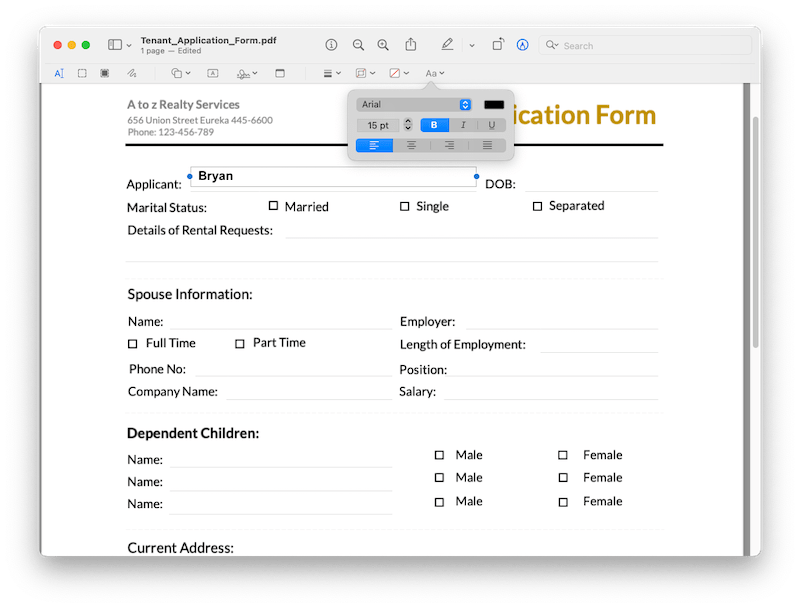Zoom out of the PDF page
Image resolution: width=800 pixels, height=608 pixels.
tap(358, 45)
